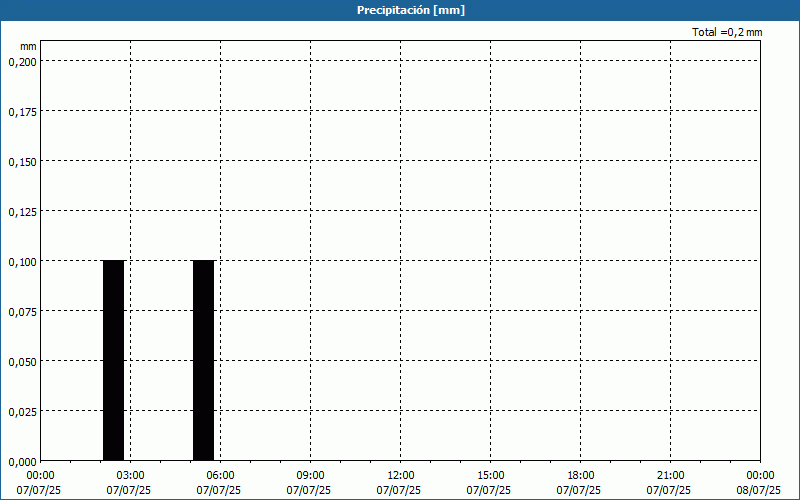The height and width of the screenshot is (500, 800).
Task: Click the 18:00 07/07/25 time label
Action: (579, 483)
